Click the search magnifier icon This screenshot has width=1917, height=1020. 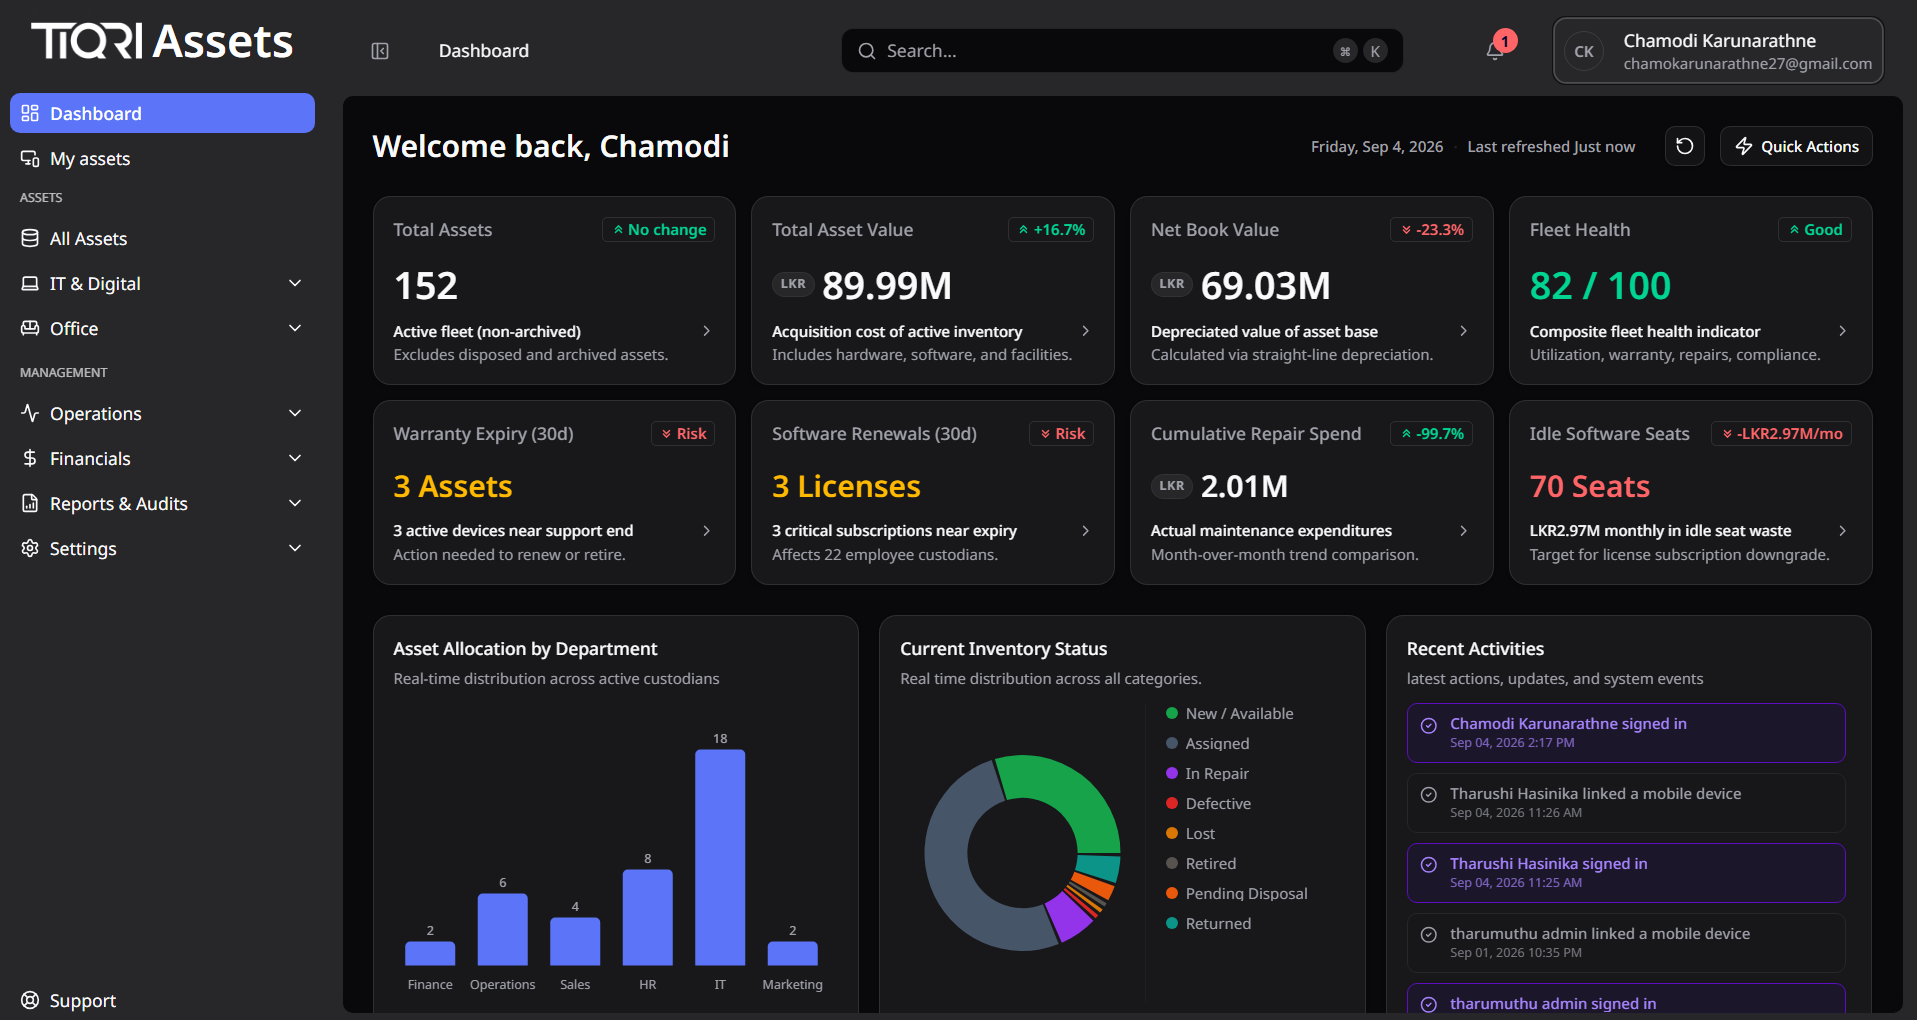(x=867, y=51)
